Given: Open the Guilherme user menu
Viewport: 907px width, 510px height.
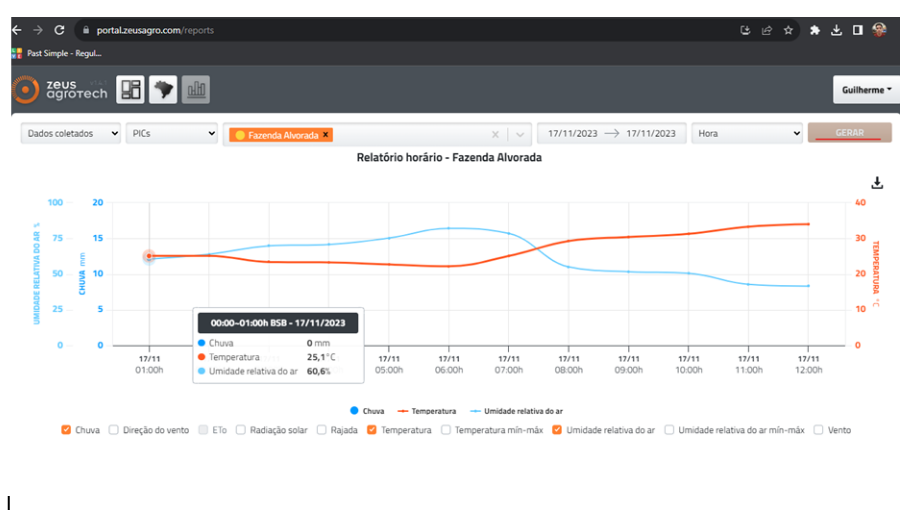Looking at the screenshot, I should [866, 90].
